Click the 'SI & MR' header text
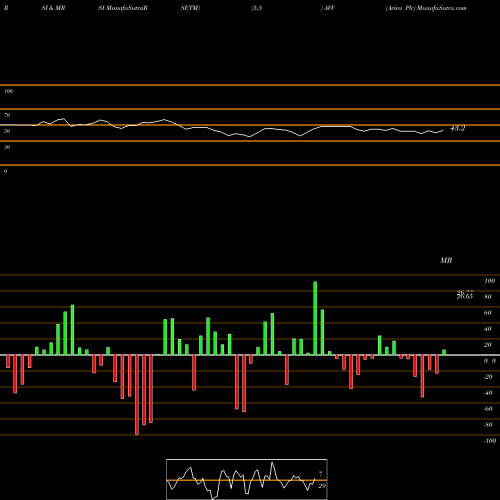Image resolution: width=500 pixels, height=500 pixels. [53, 8]
